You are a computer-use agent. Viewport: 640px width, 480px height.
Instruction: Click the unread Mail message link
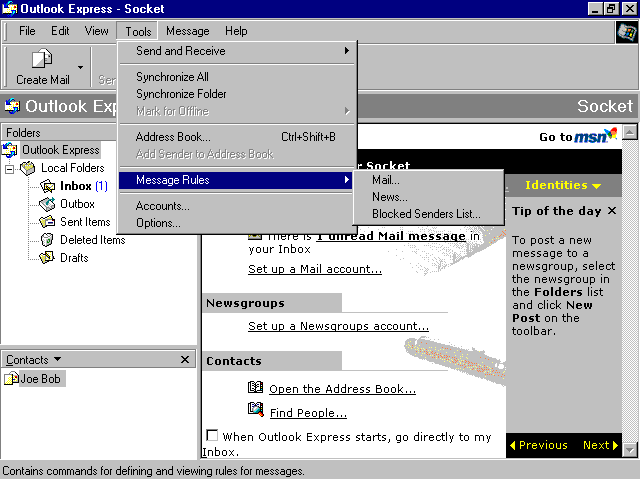[391, 236]
